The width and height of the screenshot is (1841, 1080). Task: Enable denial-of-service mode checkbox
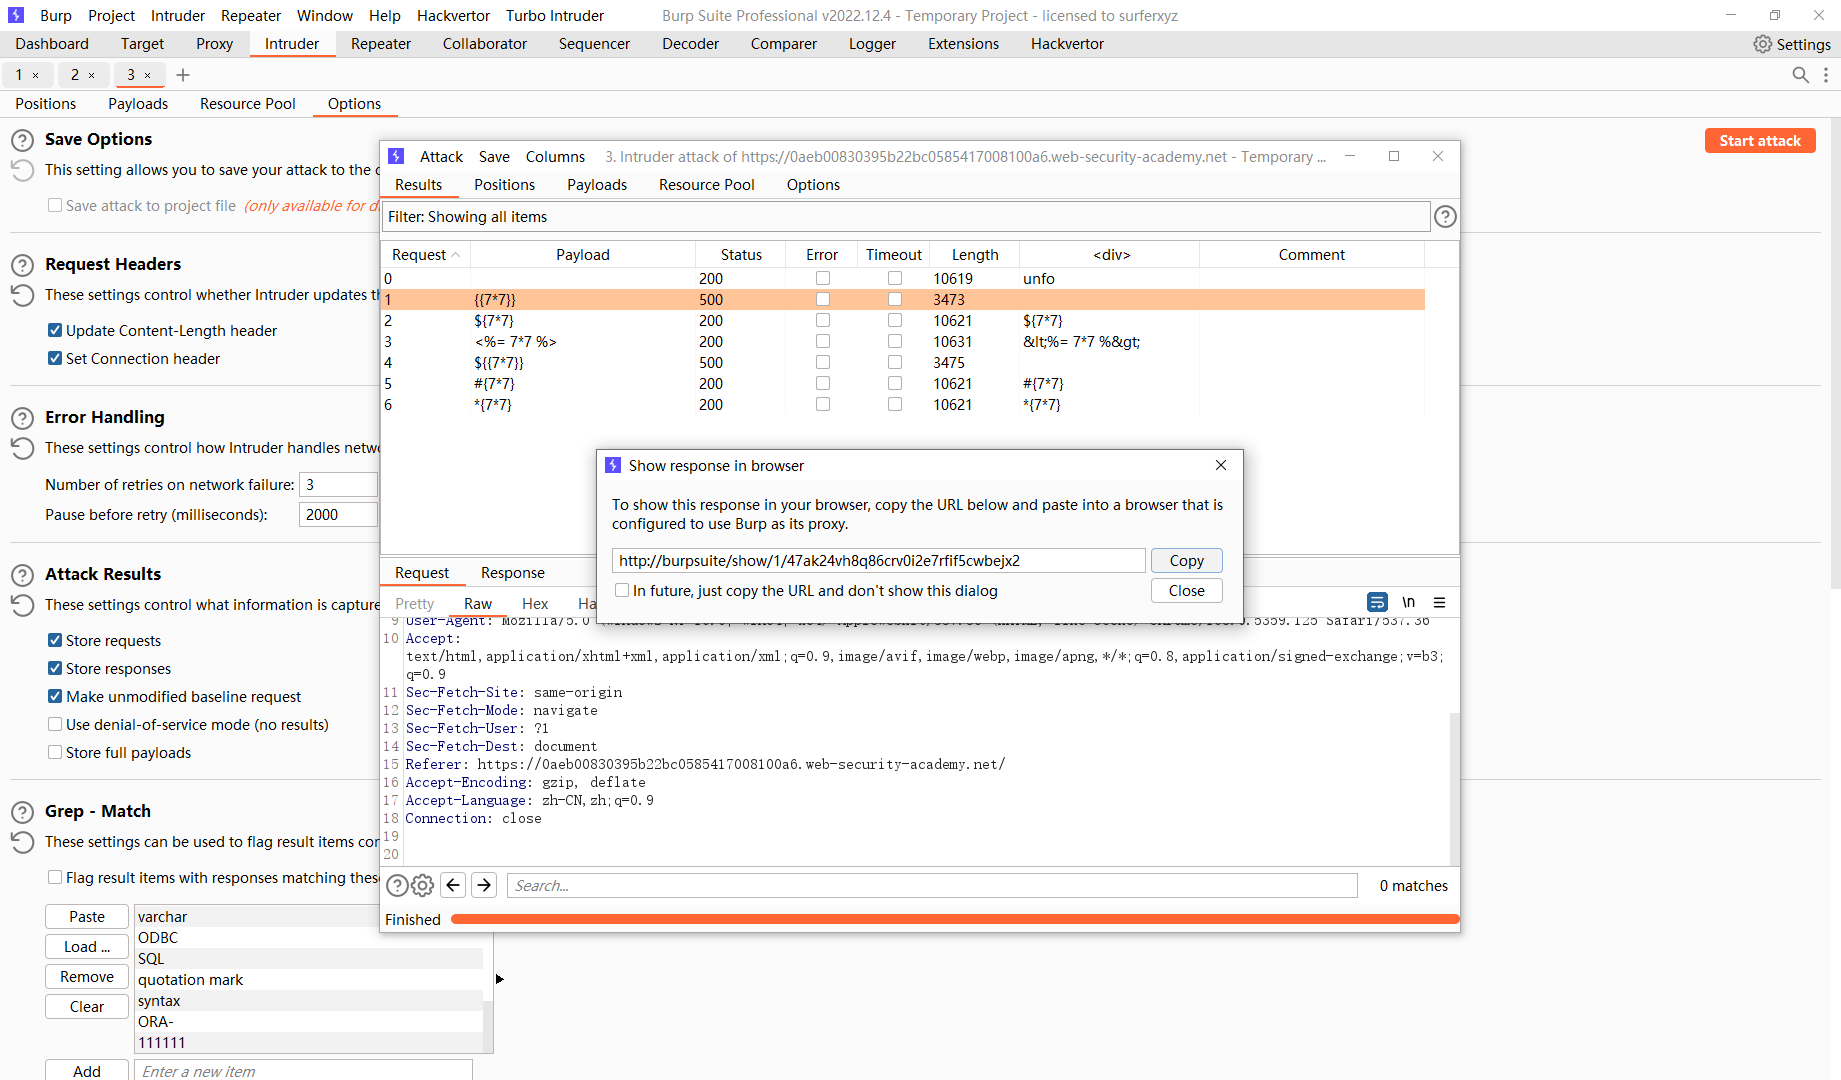tap(55, 725)
